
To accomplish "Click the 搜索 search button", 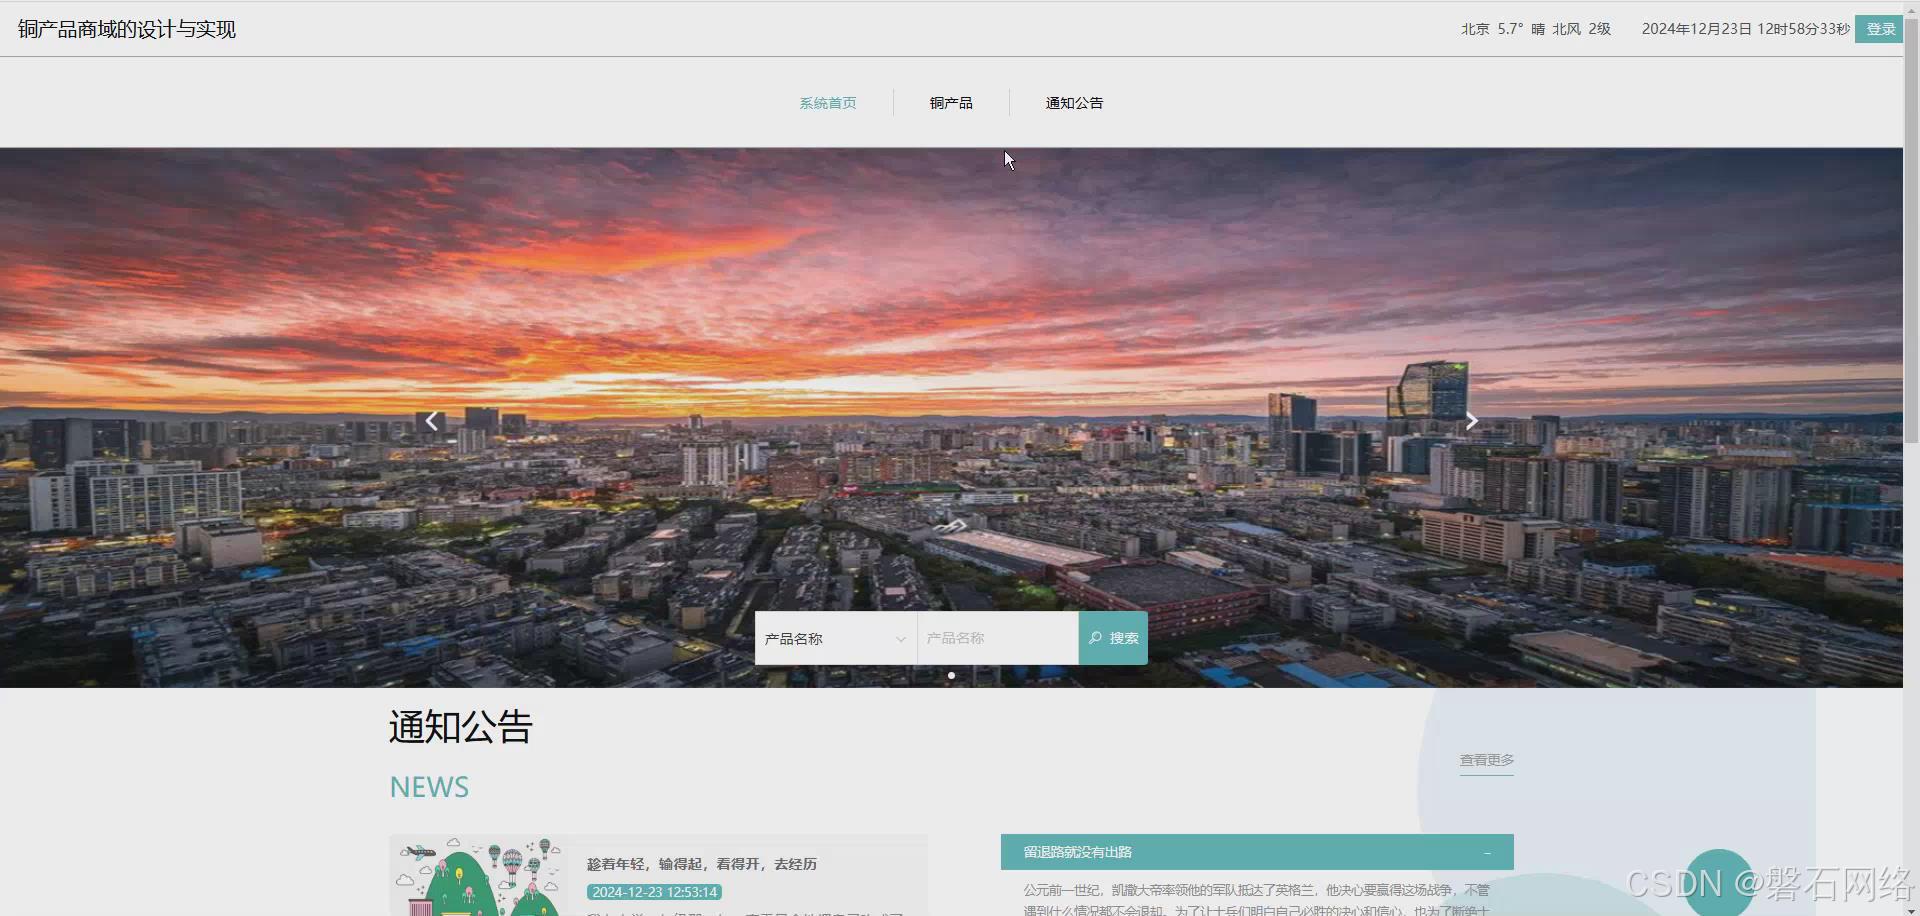I will point(1113,638).
